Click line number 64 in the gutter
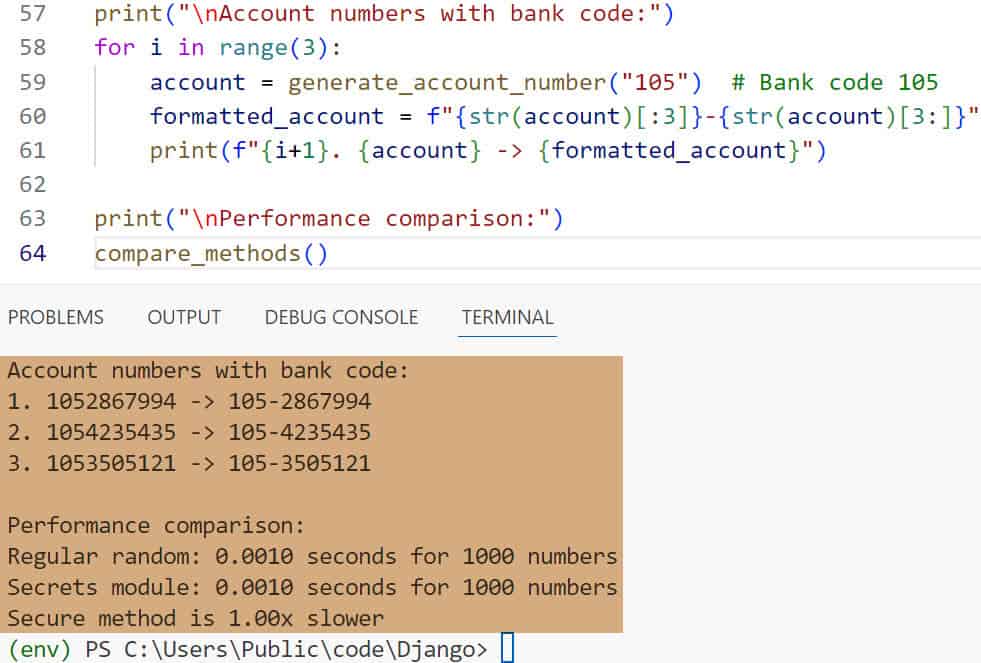The image size is (981, 663). coord(32,253)
